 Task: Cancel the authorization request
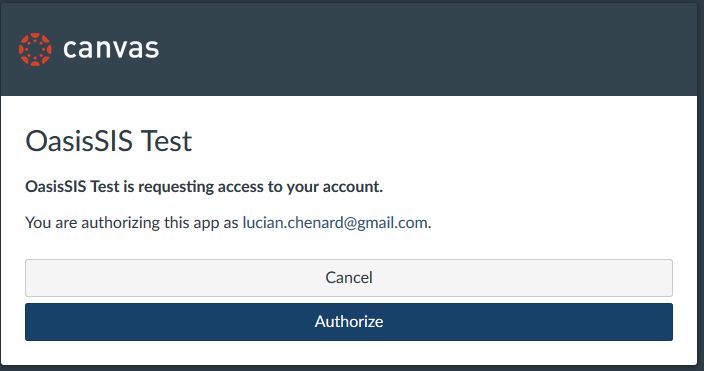point(349,278)
